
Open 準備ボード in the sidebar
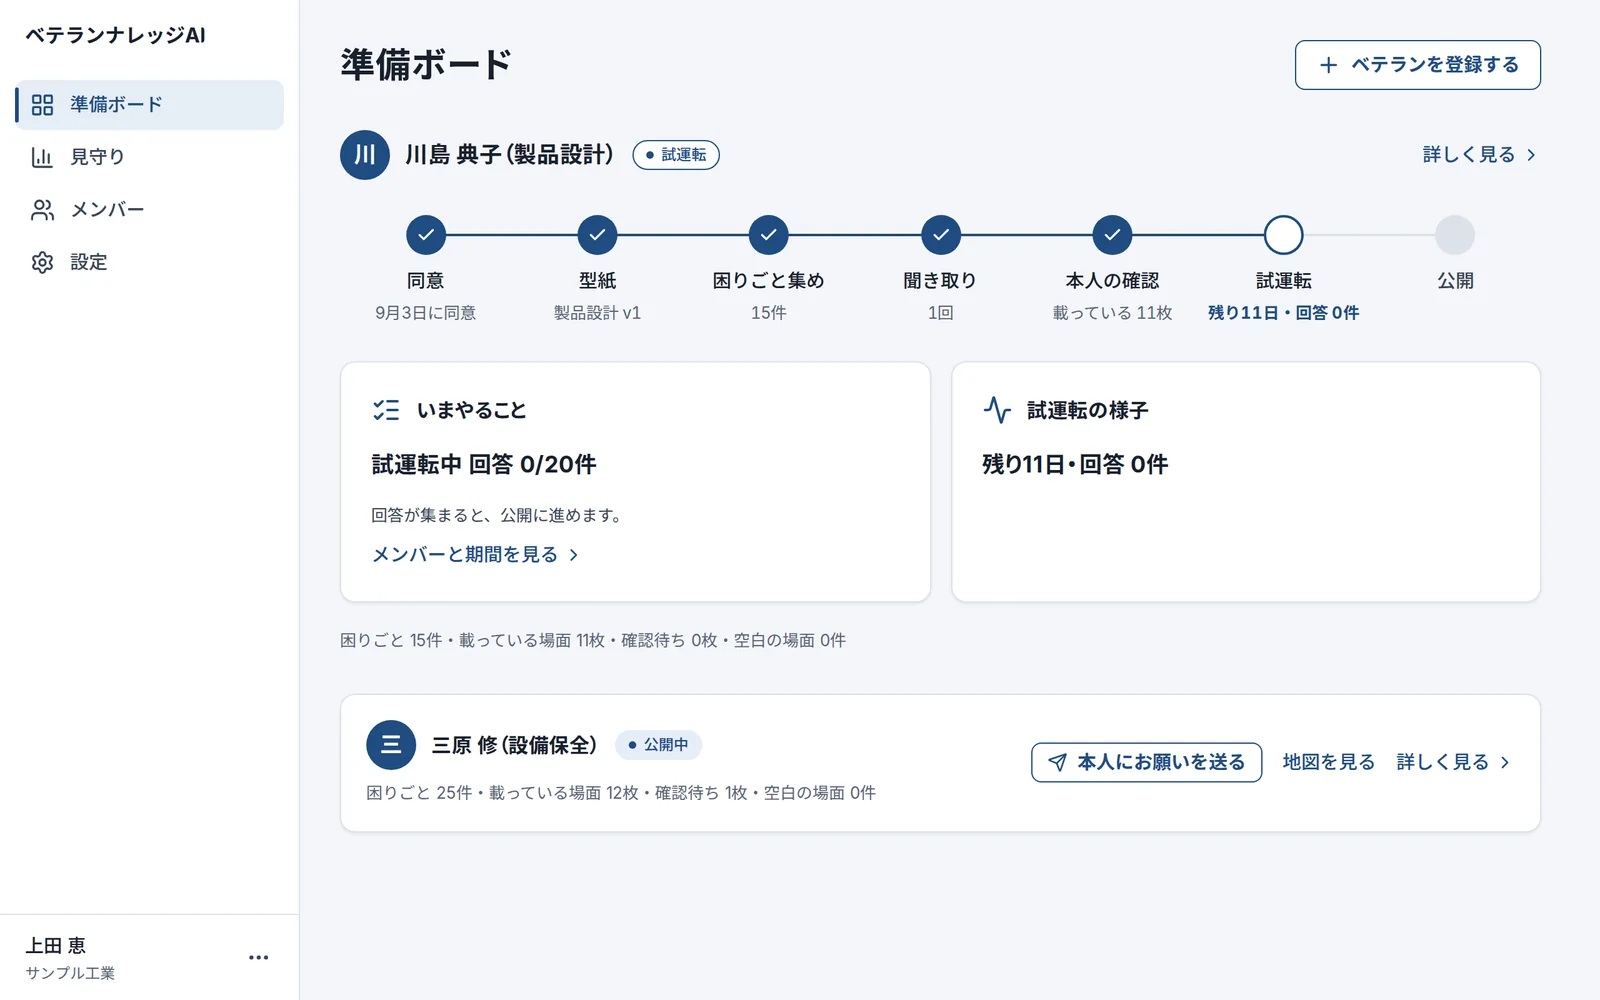tap(149, 105)
